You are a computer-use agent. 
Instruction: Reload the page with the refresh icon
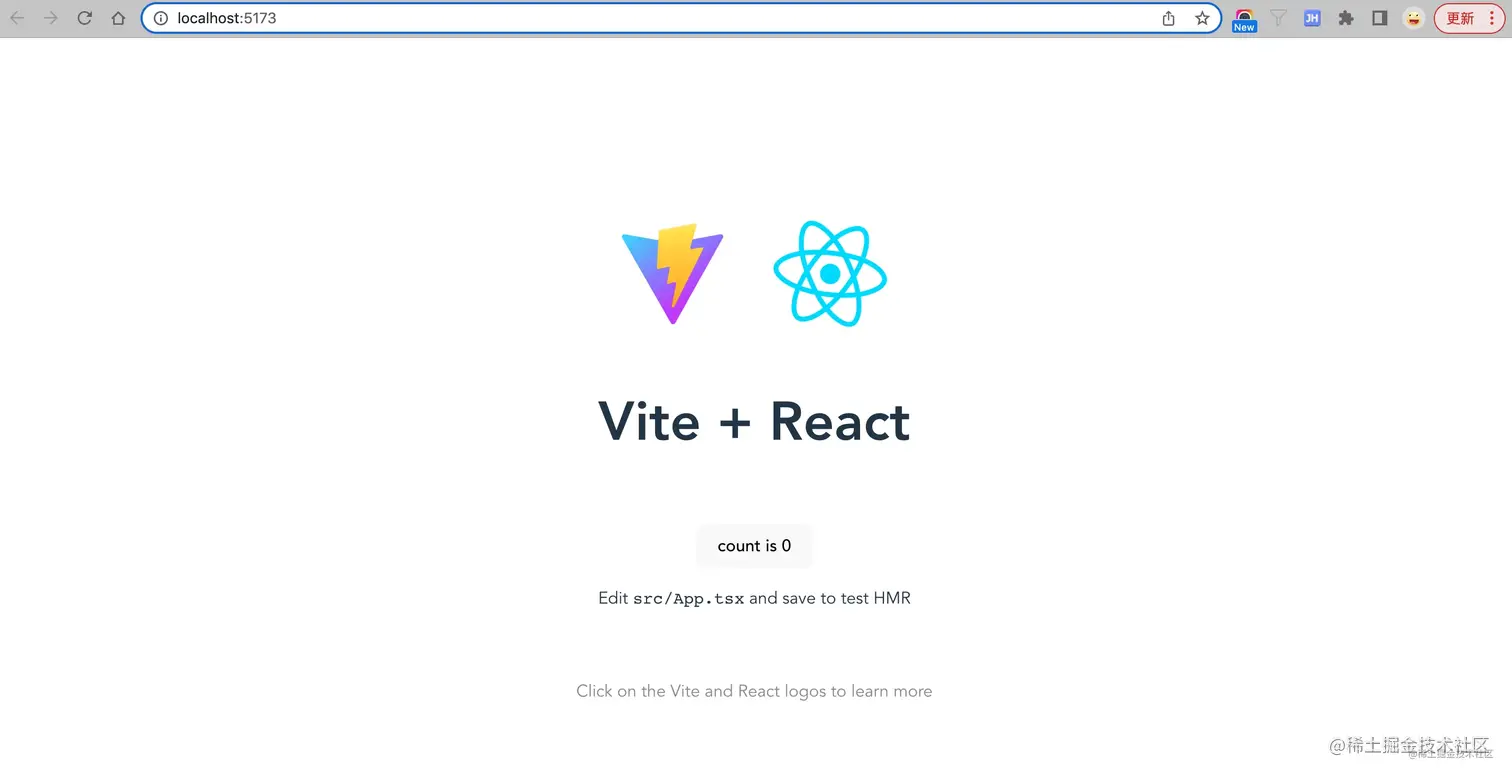[x=85, y=18]
